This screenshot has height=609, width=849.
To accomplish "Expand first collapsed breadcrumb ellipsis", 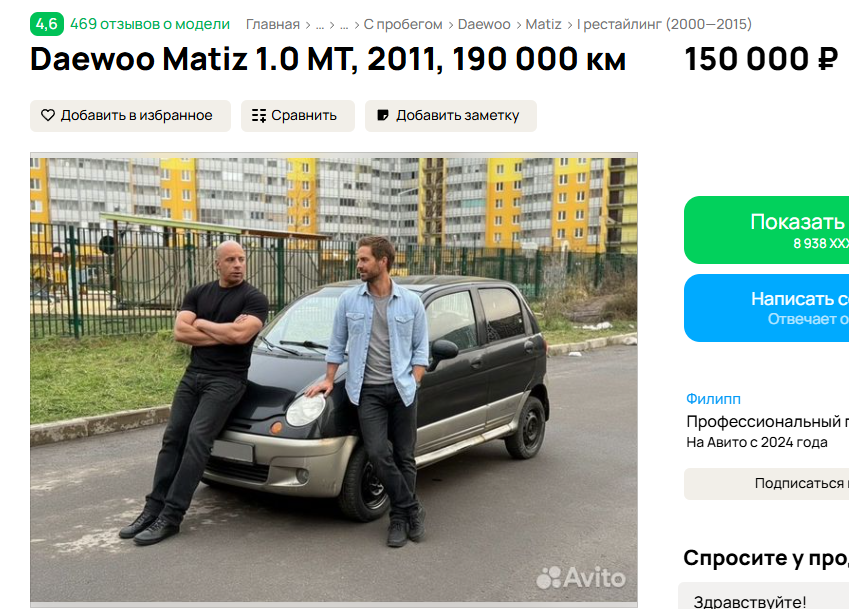I will point(320,25).
